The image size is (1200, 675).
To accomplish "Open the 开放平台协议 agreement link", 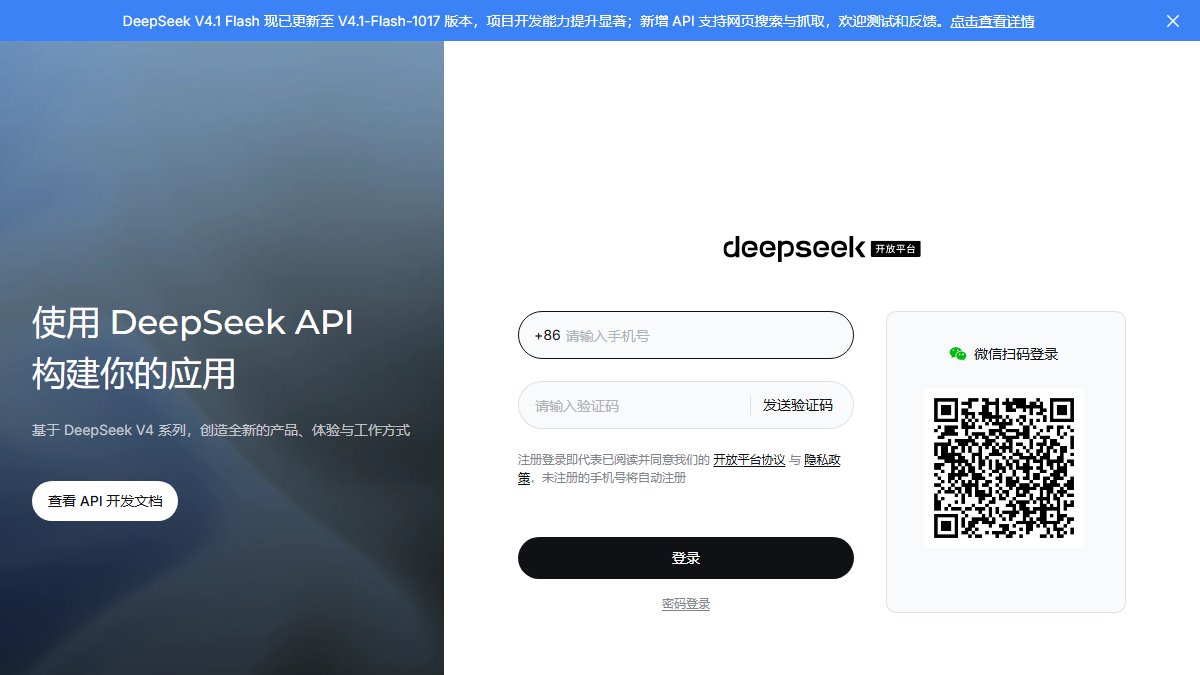I will (749, 460).
